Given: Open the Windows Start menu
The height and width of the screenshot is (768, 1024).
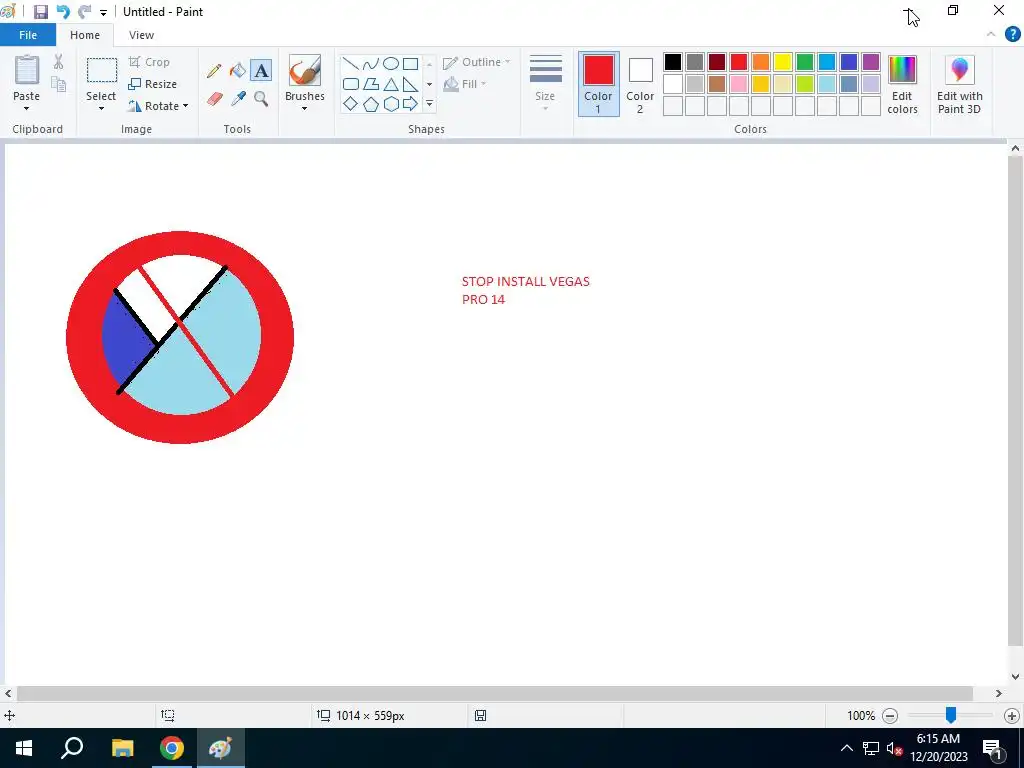Looking at the screenshot, I should pyautogui.click(x=24, y=748).
